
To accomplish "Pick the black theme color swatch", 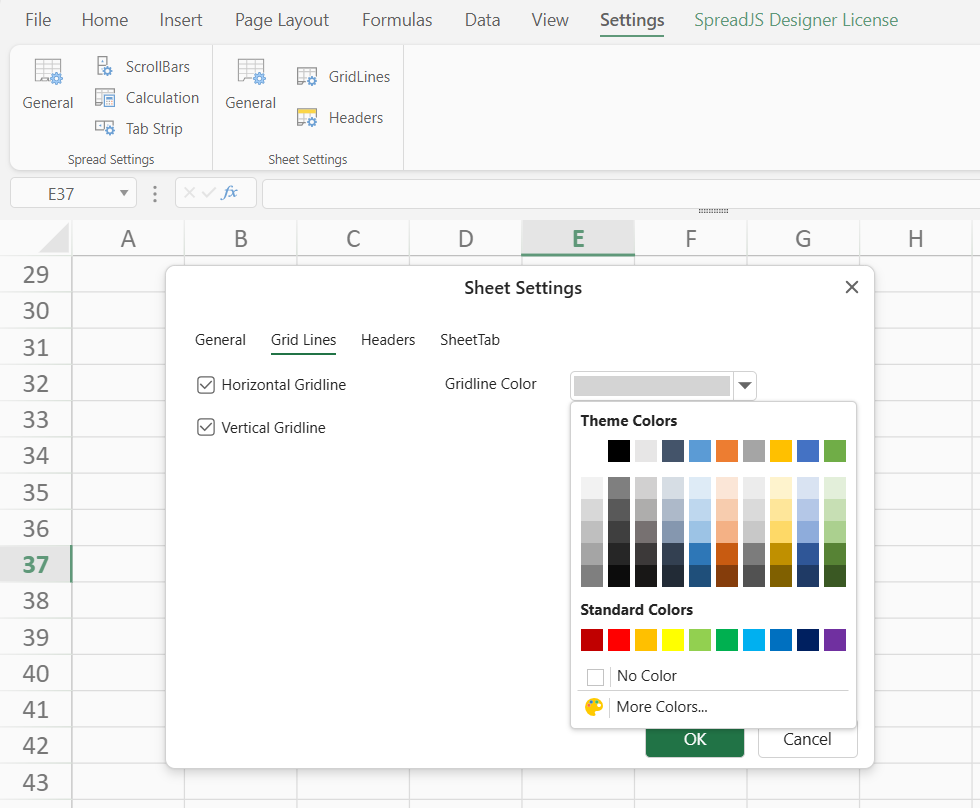I will [x=619, y=451].
